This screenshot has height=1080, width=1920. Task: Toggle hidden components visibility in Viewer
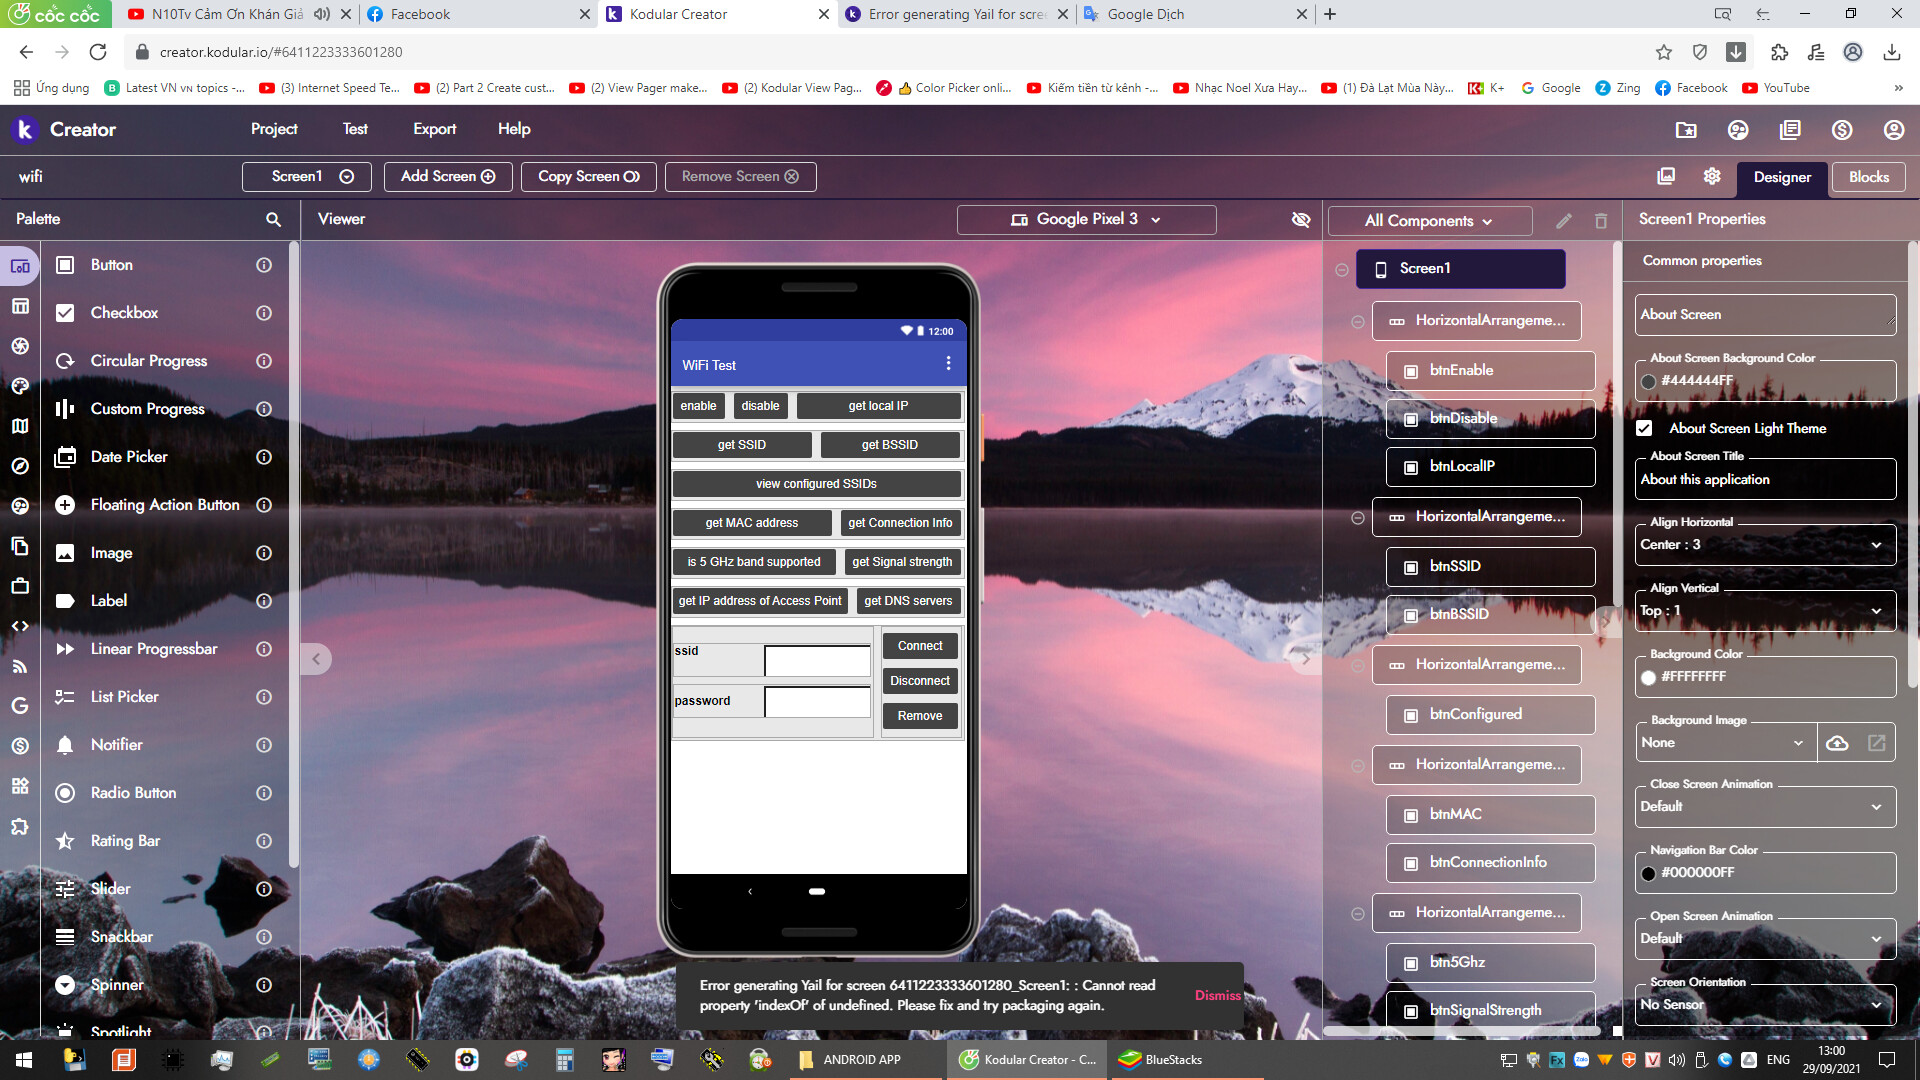[x=1301, y=220]
